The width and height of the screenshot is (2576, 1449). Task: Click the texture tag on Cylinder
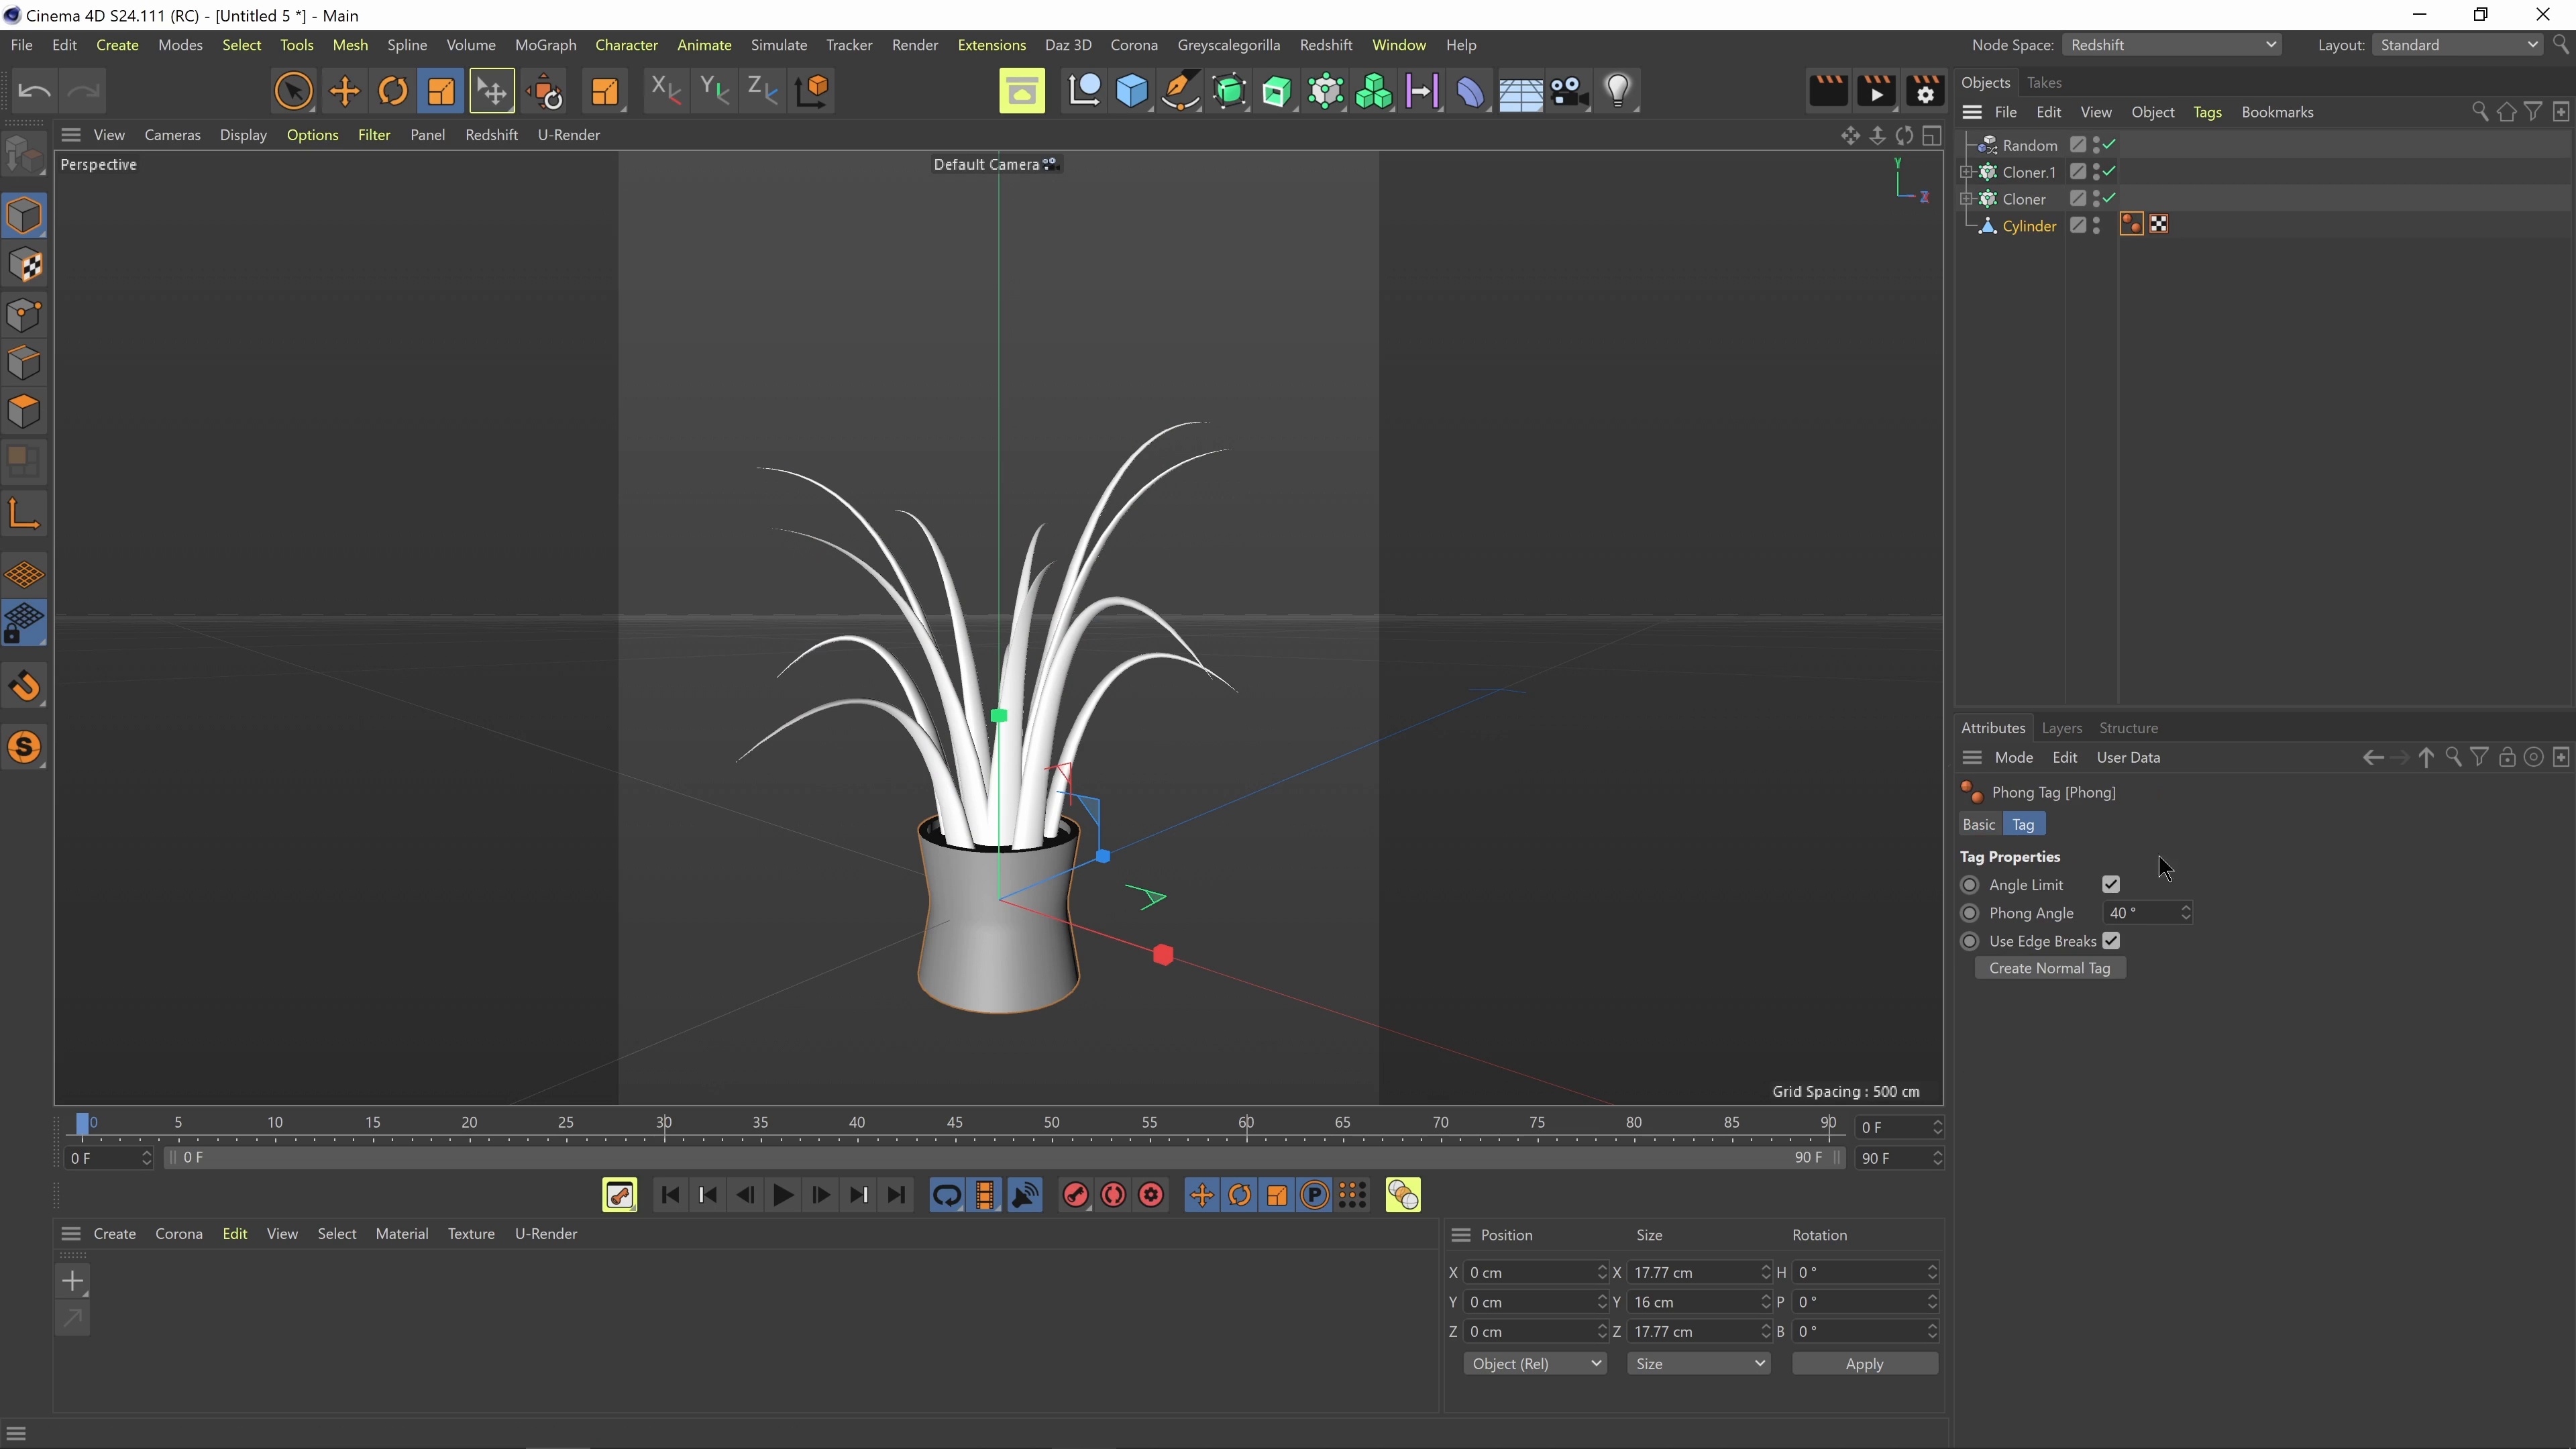click(2159, 225)
